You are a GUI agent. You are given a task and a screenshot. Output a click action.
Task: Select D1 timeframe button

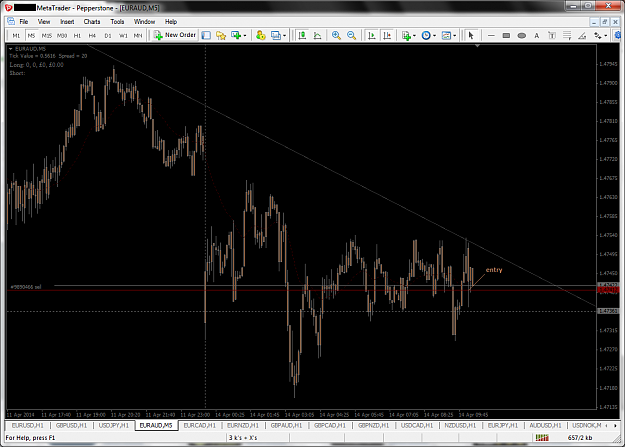pos(108,35)
